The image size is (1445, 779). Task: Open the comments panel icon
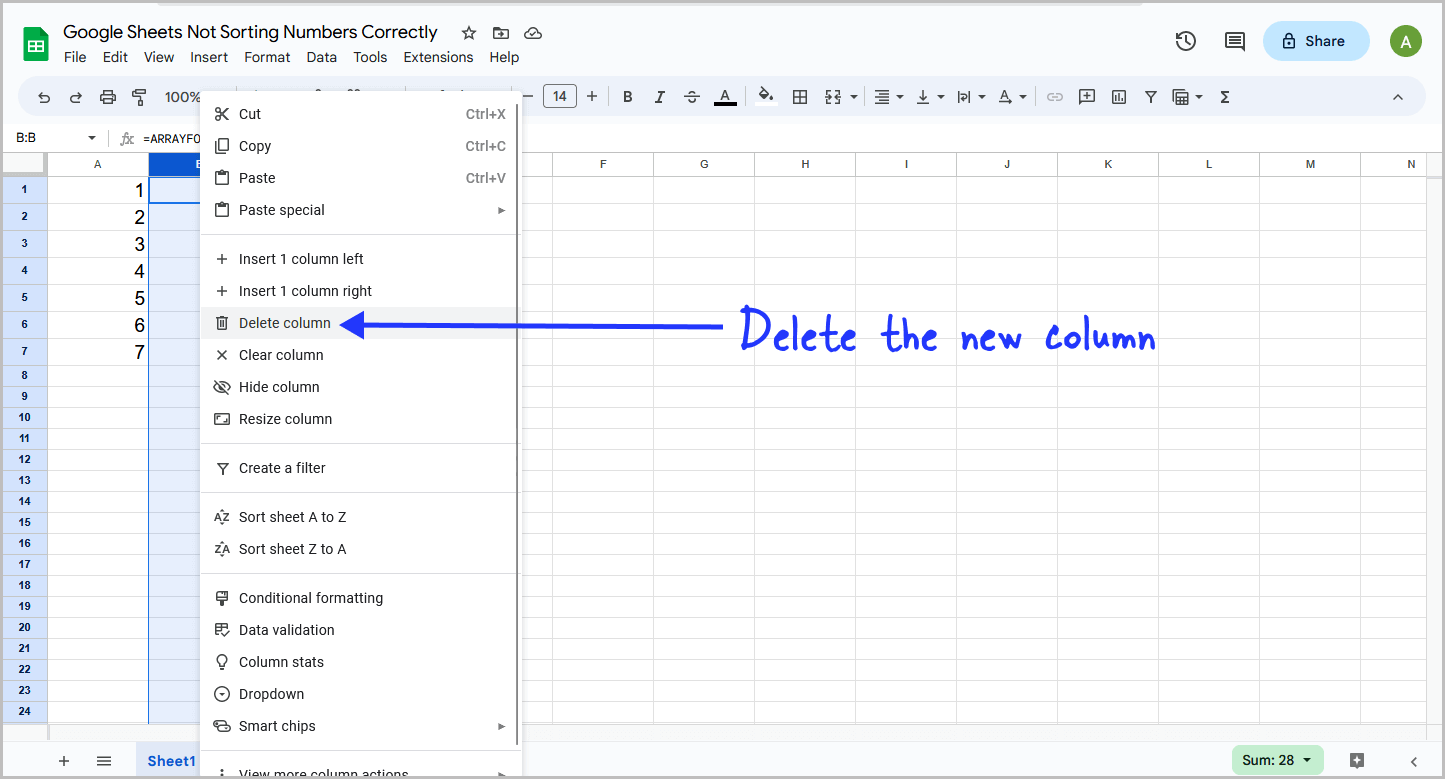(x=1235, y=41)
